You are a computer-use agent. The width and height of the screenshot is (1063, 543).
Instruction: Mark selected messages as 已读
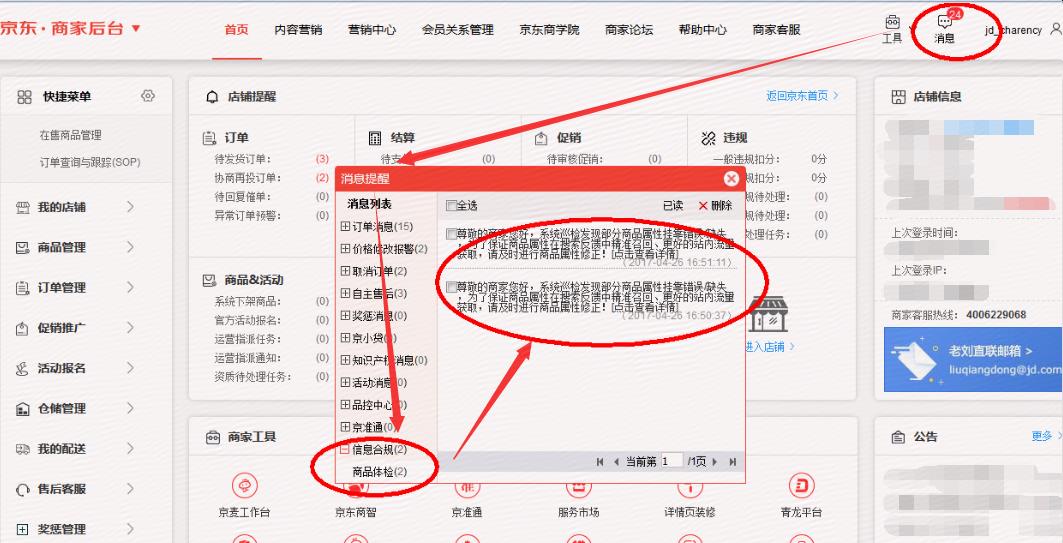tap(673, 205)
